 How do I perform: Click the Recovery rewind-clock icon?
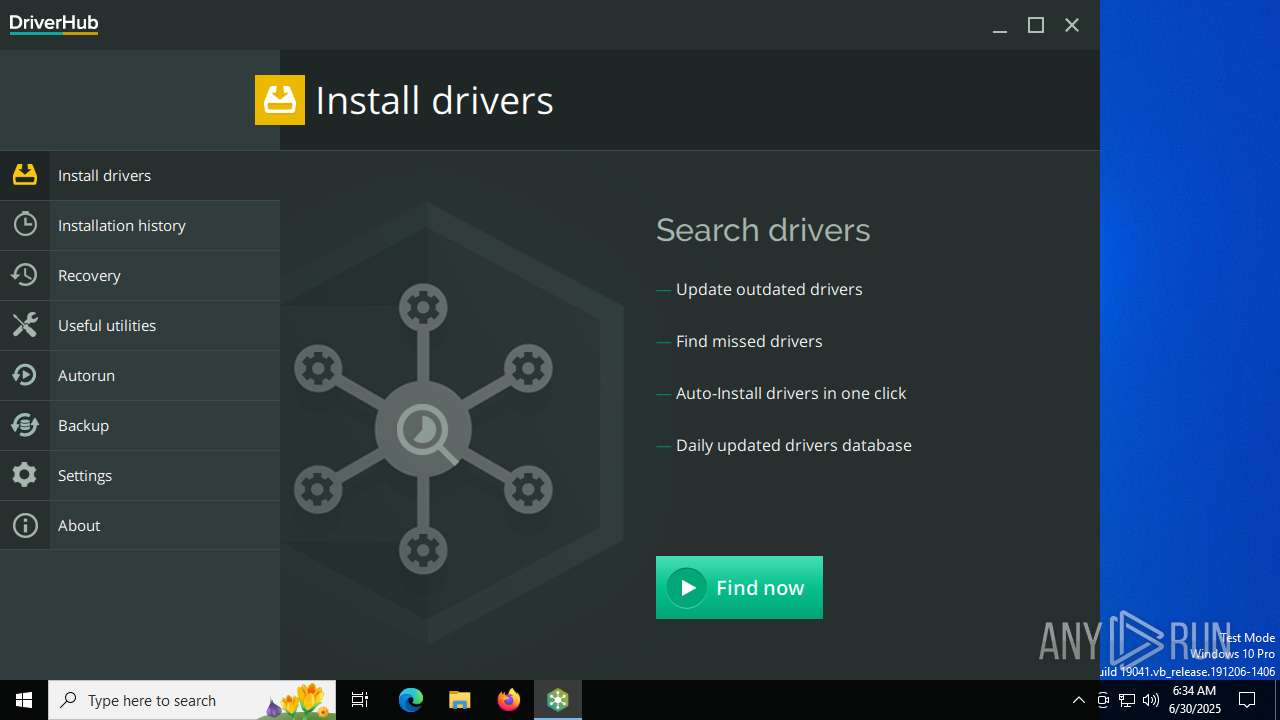(x=25, y=275)
